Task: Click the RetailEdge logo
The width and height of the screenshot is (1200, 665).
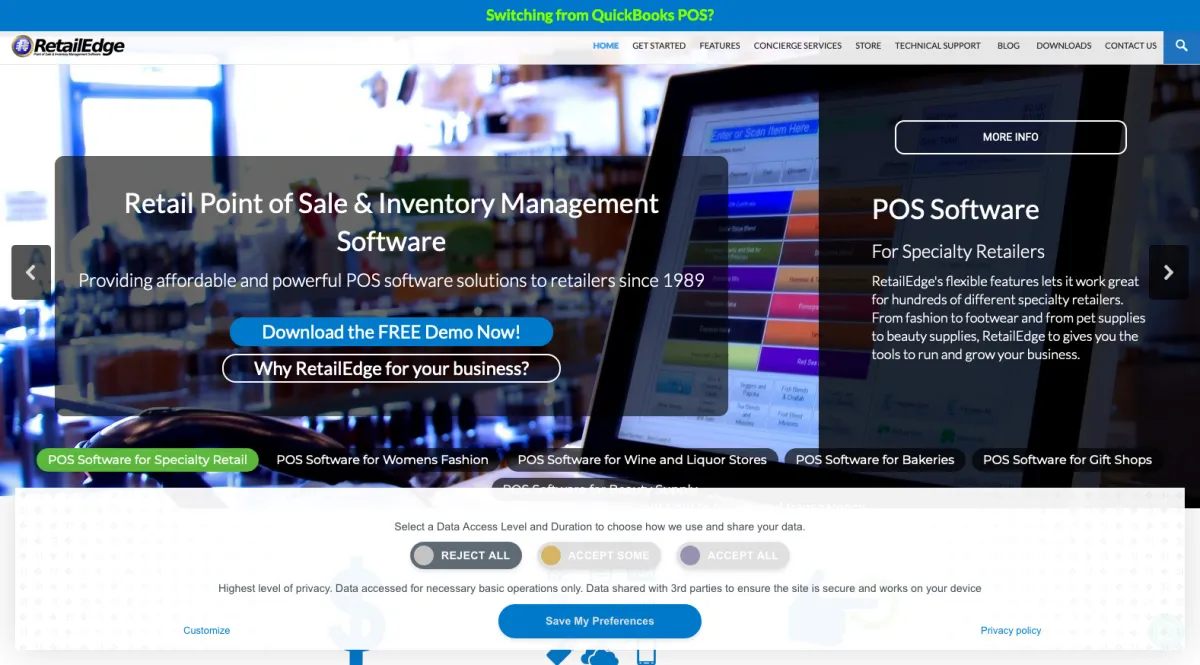Action: point(68,46)
